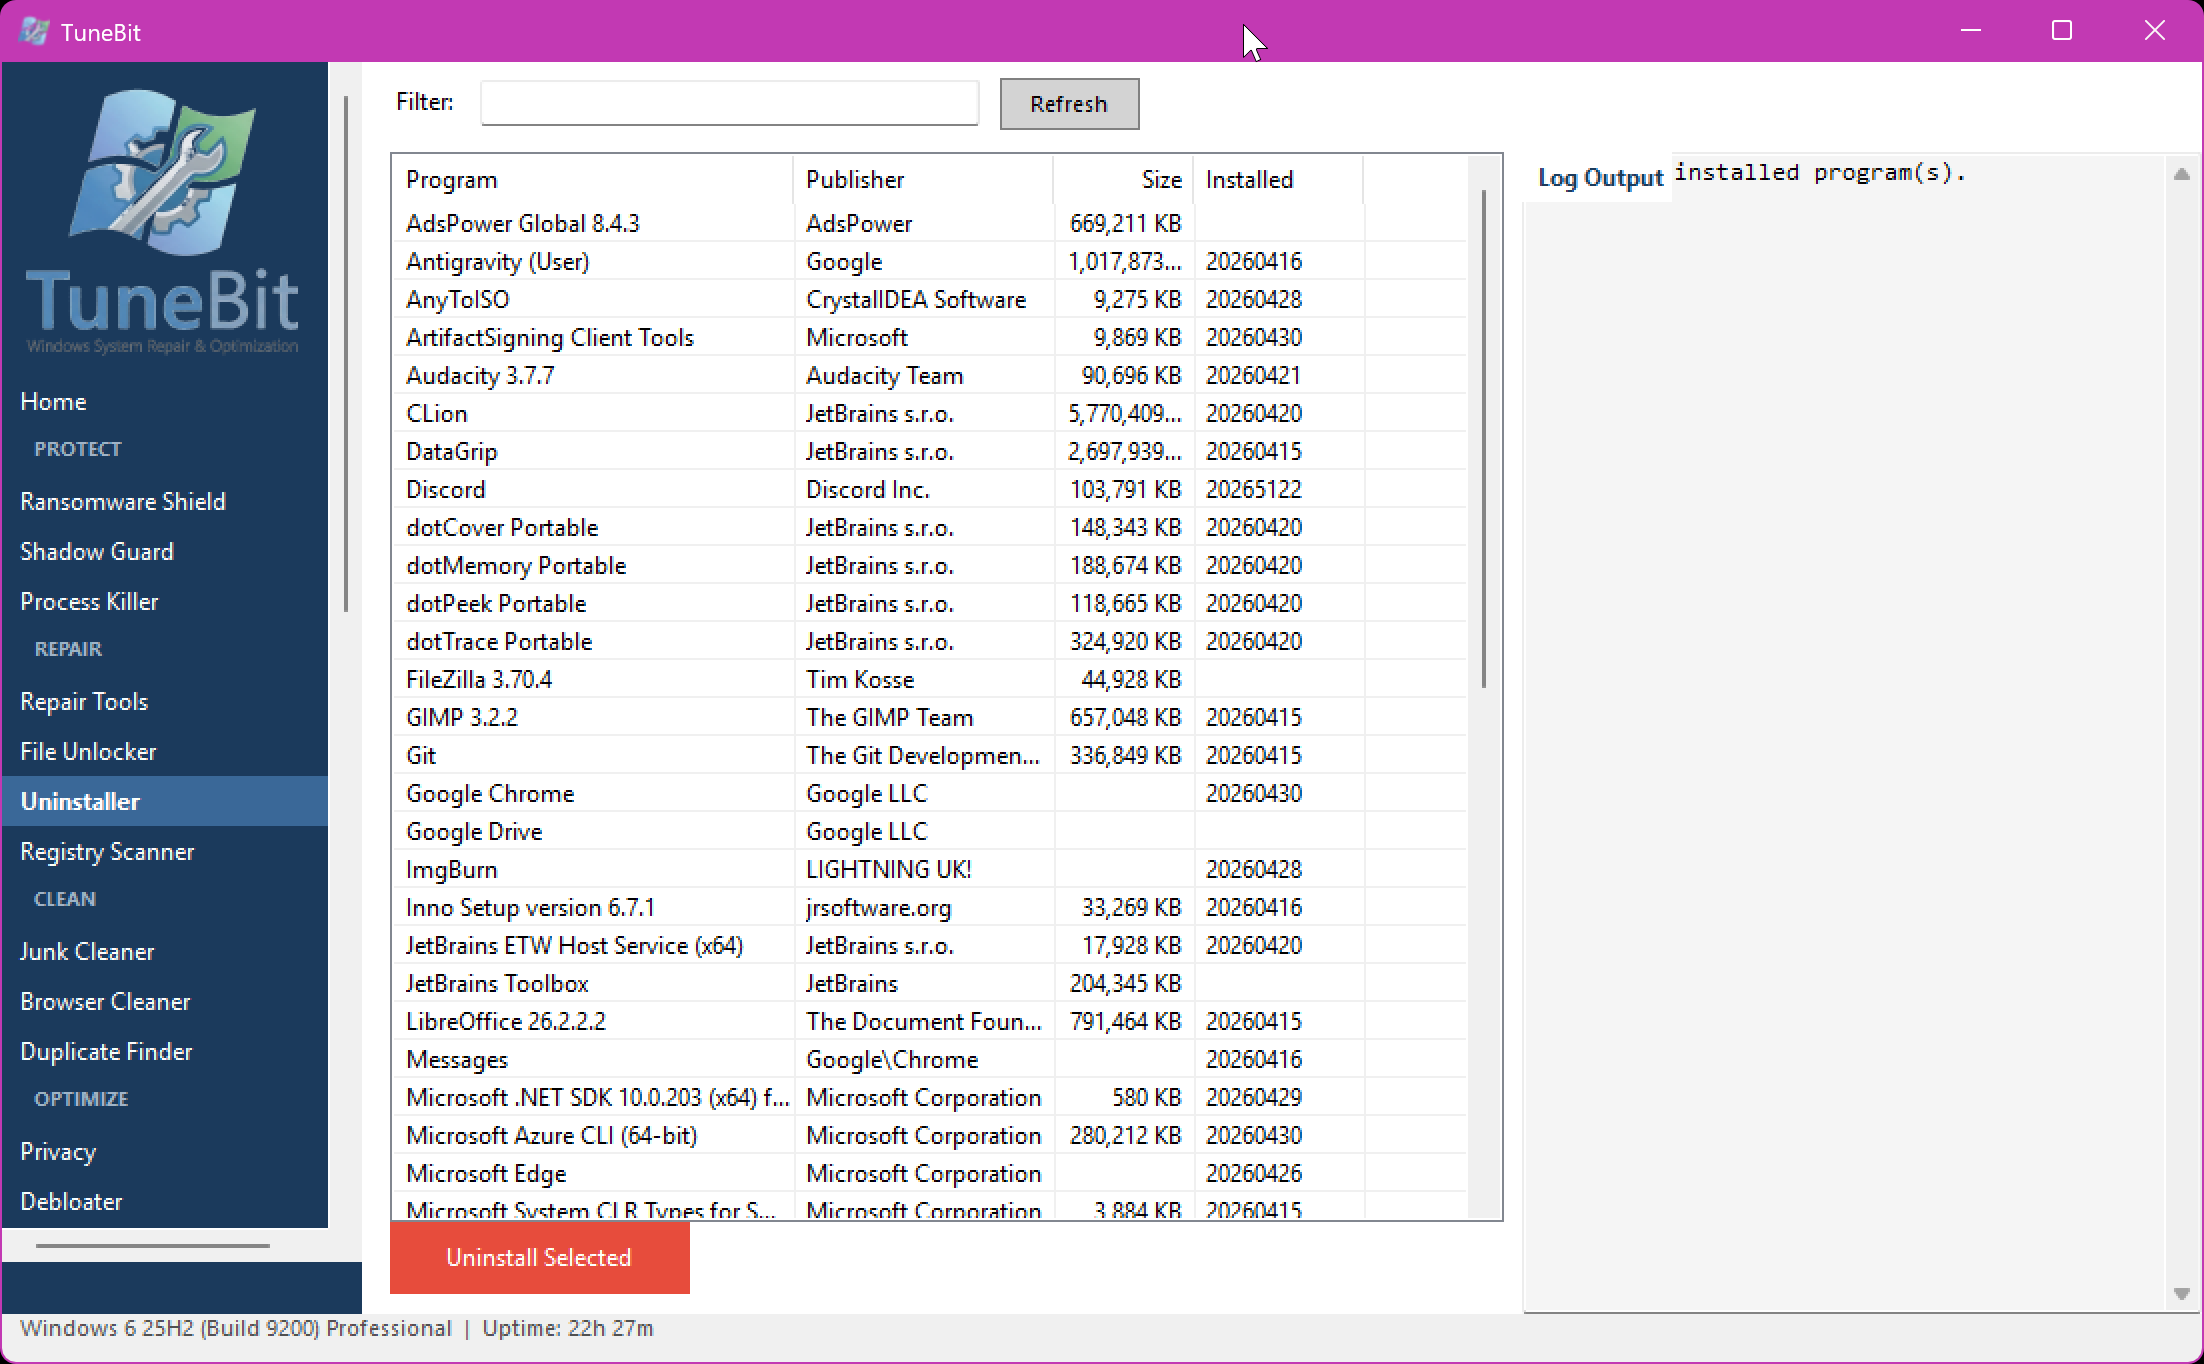Sort by Program column header

tap(593, 180)
